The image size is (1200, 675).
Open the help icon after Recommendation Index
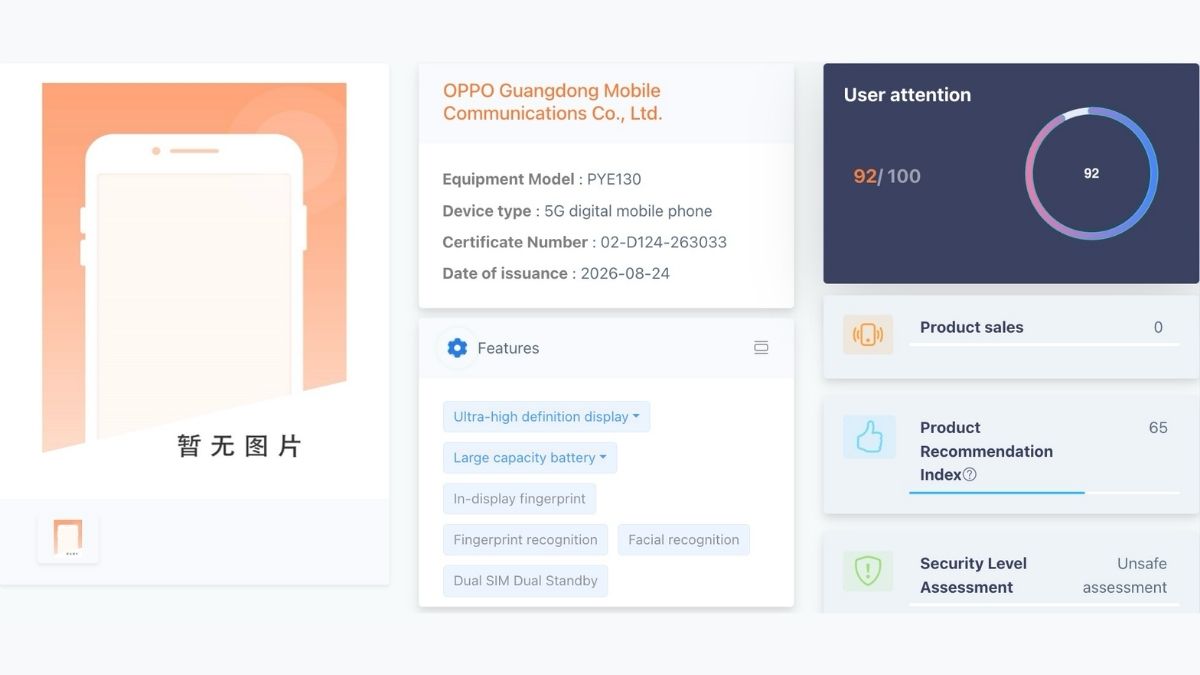click(x=969, y=475)
